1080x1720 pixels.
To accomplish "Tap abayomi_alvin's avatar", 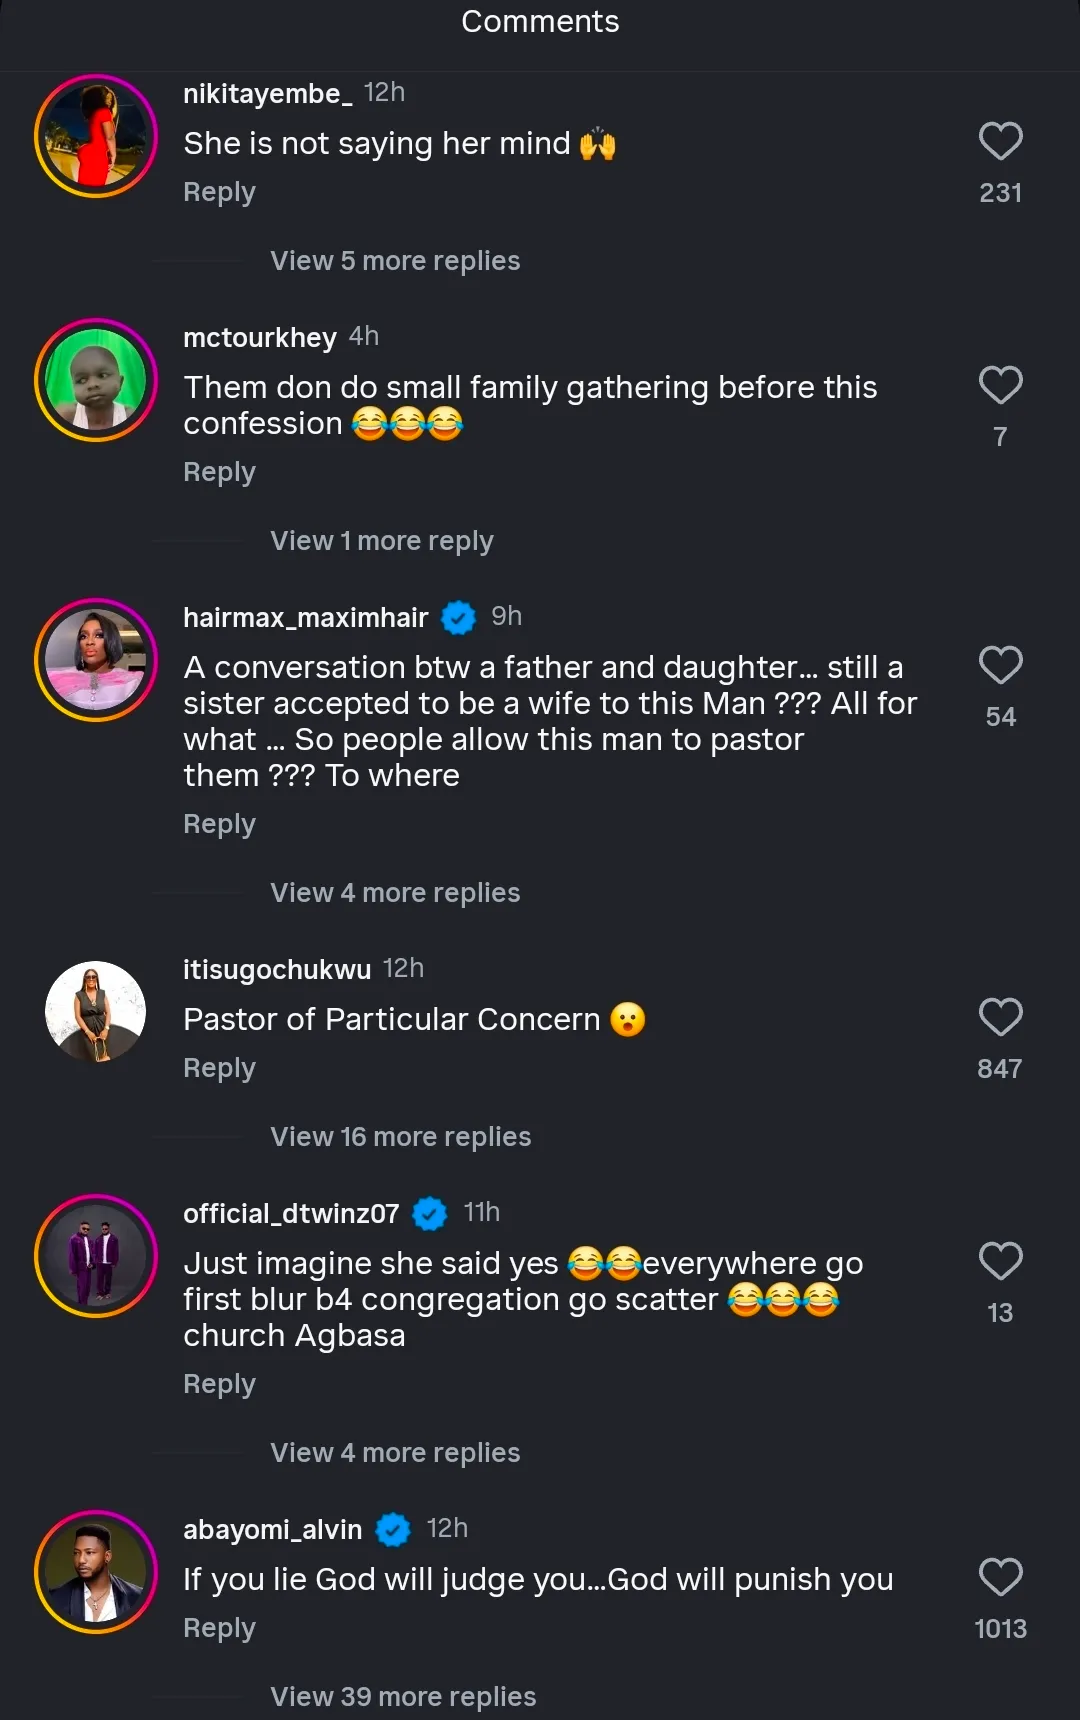I will click(x=96, y=1572).
